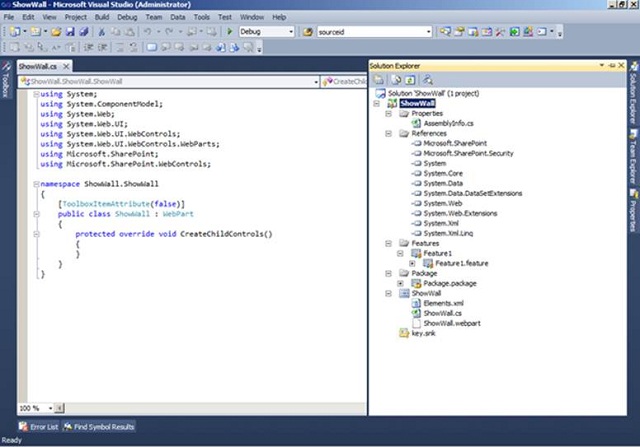The image size is (640, 447).
Task: Open the 100 % zoom dropdown
Action: pyautogui.click(x=50, y=408)
